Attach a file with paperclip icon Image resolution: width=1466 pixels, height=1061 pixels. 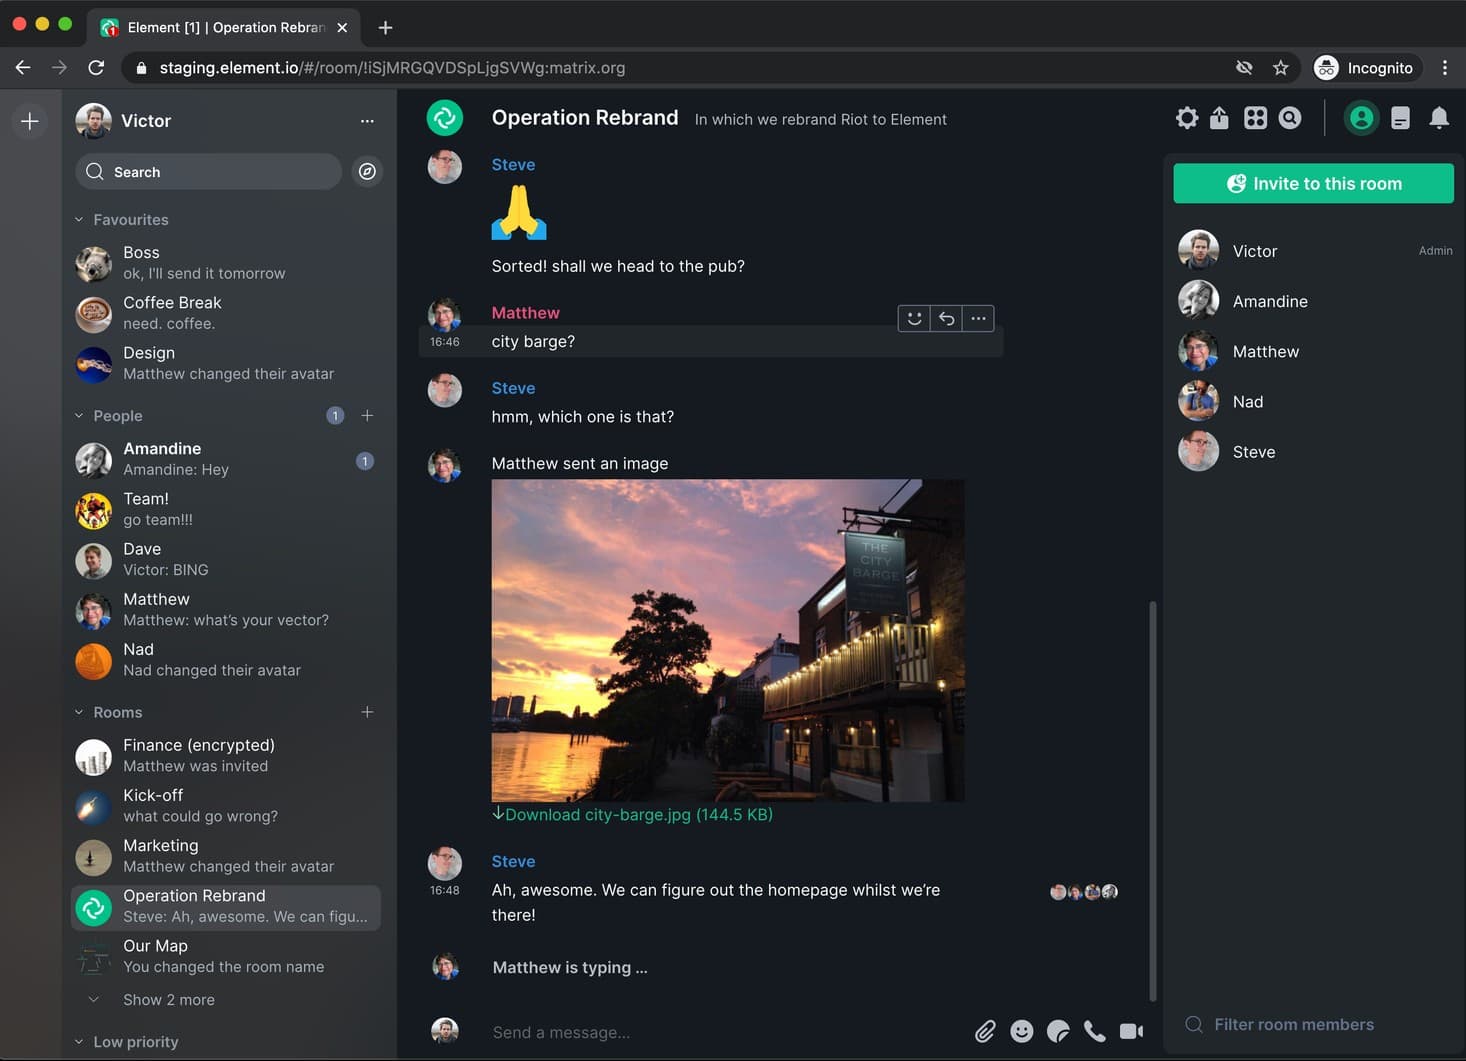985,1031
